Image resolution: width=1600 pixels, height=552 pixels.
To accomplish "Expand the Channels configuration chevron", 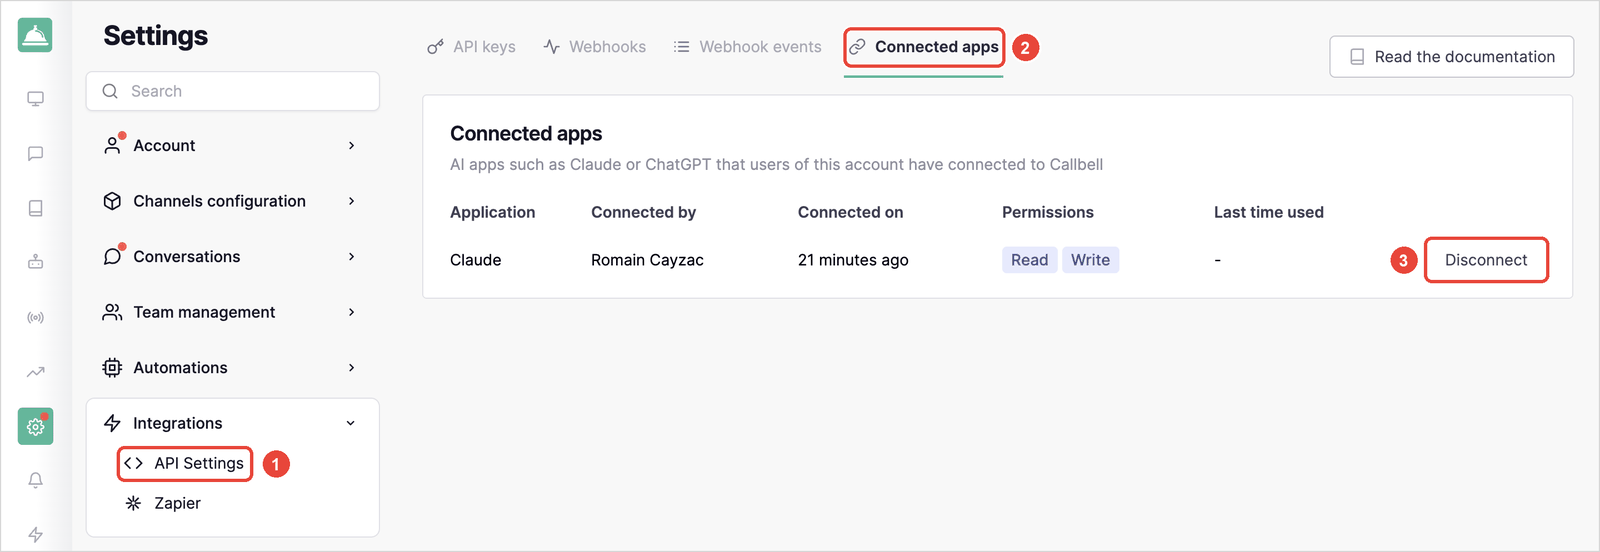I will click(x=351, y=201).
